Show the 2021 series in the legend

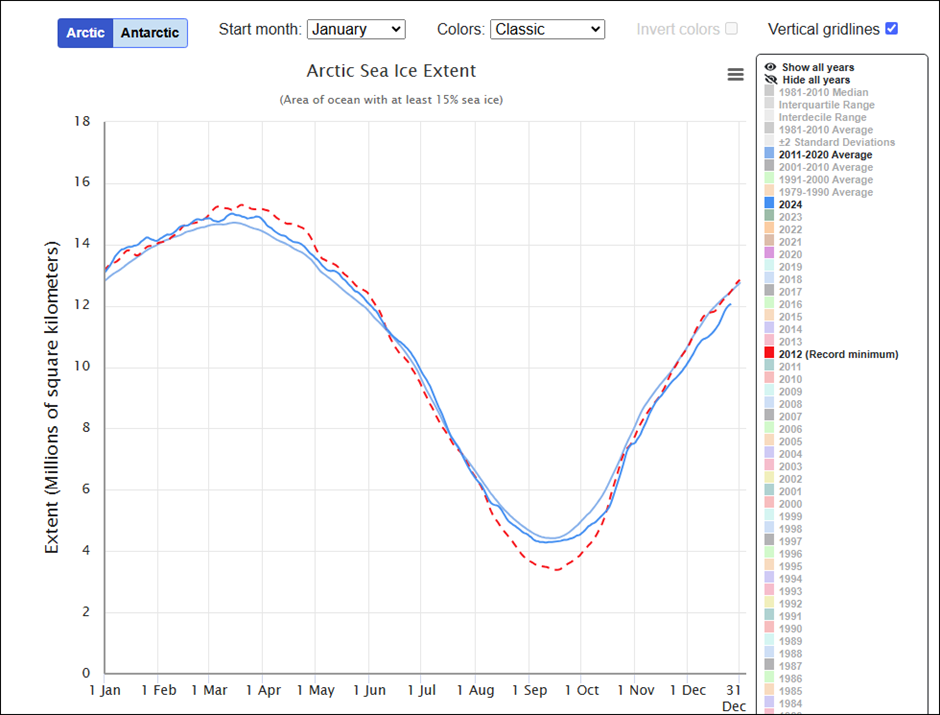(790, 242)
